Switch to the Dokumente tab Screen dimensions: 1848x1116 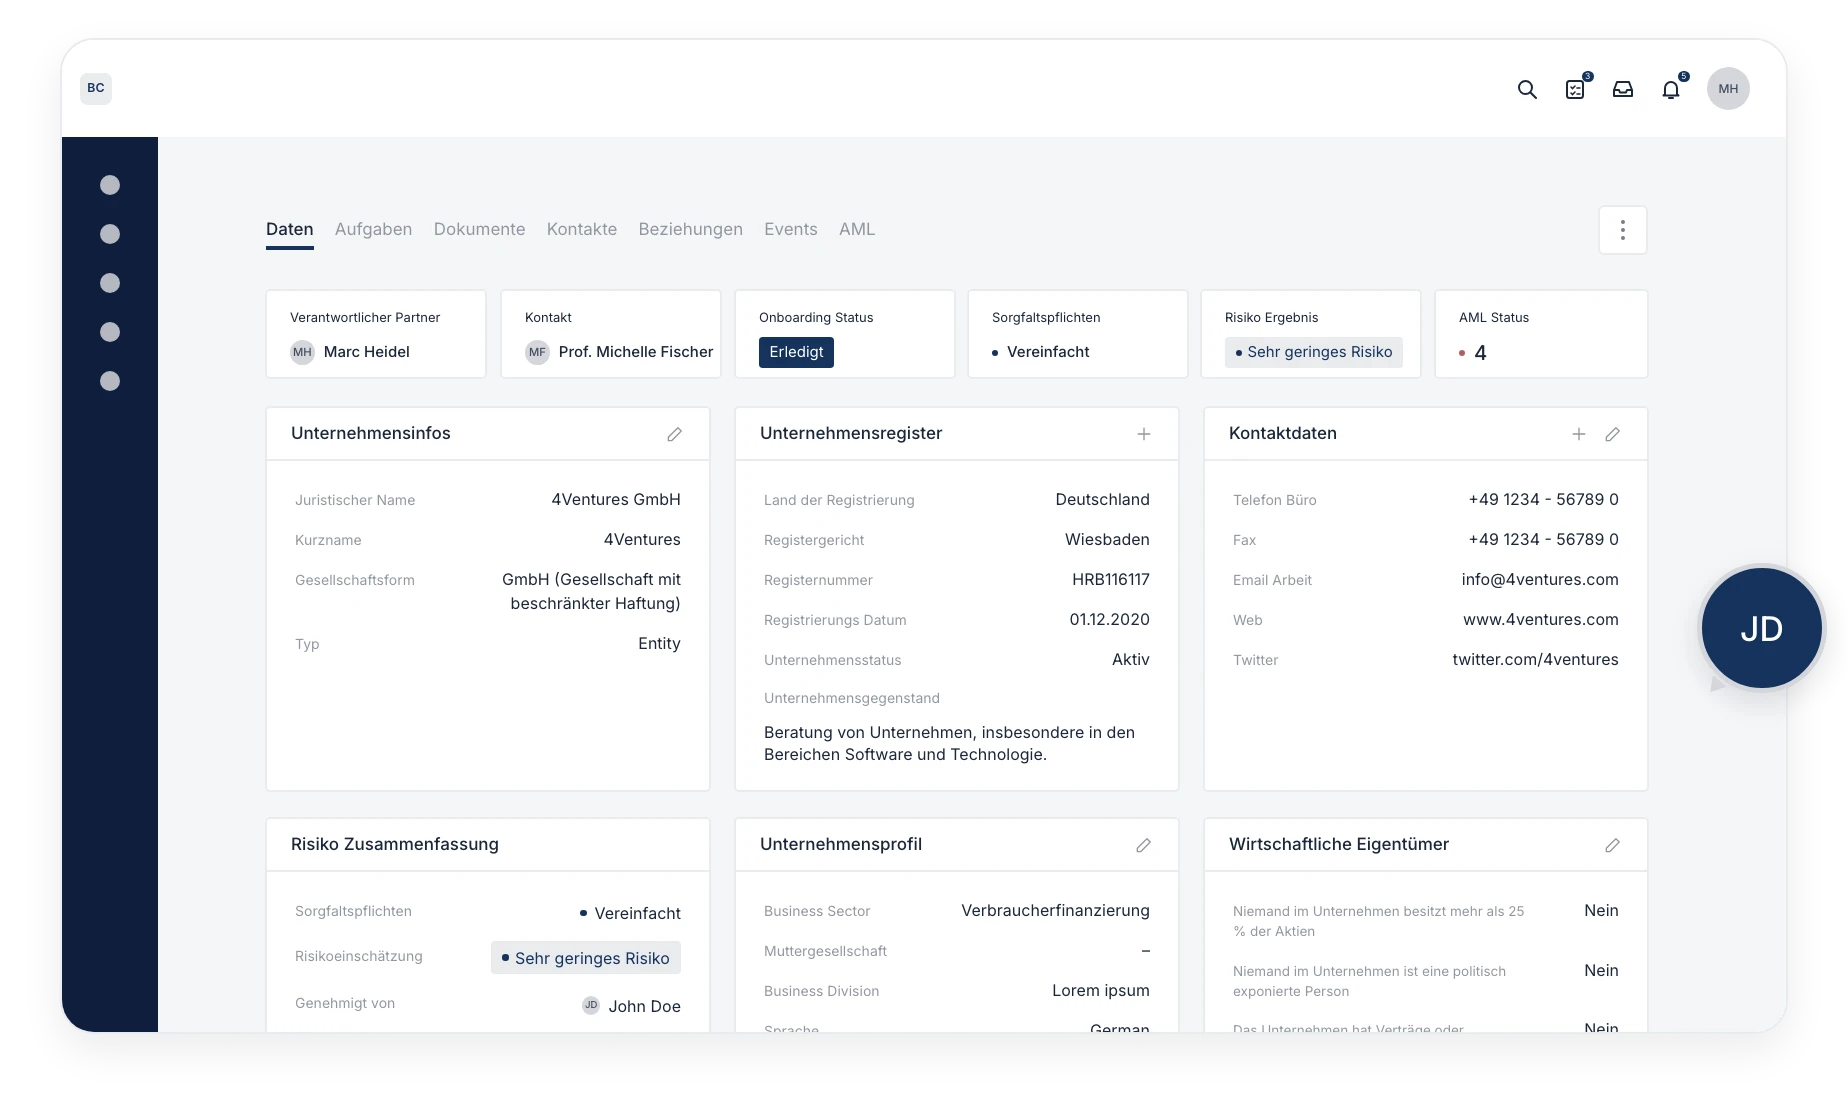click(x=479, y=229)
